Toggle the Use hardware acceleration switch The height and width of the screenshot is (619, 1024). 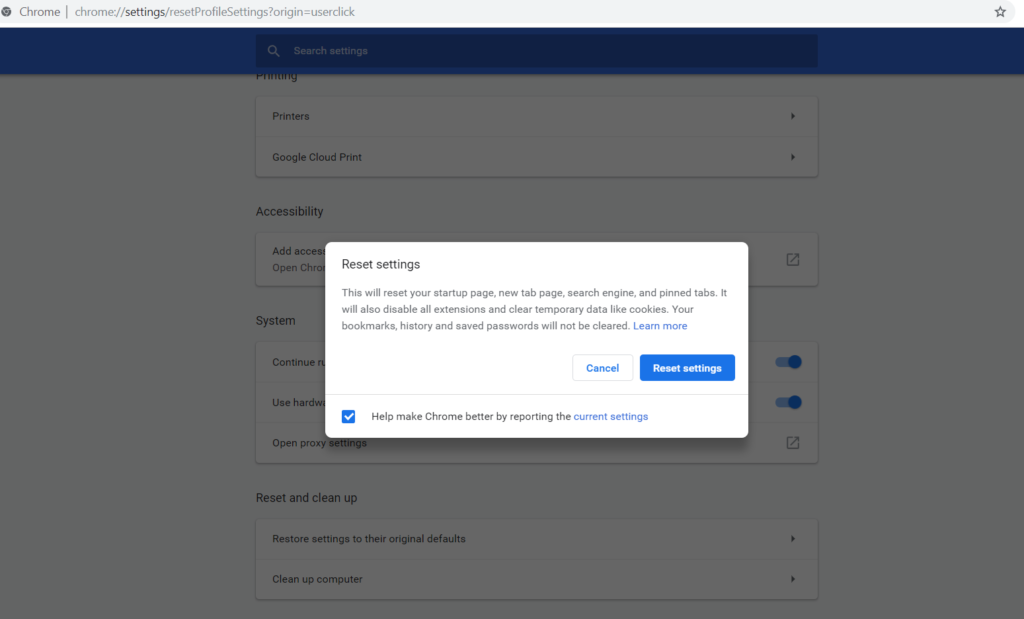(788, 402)
